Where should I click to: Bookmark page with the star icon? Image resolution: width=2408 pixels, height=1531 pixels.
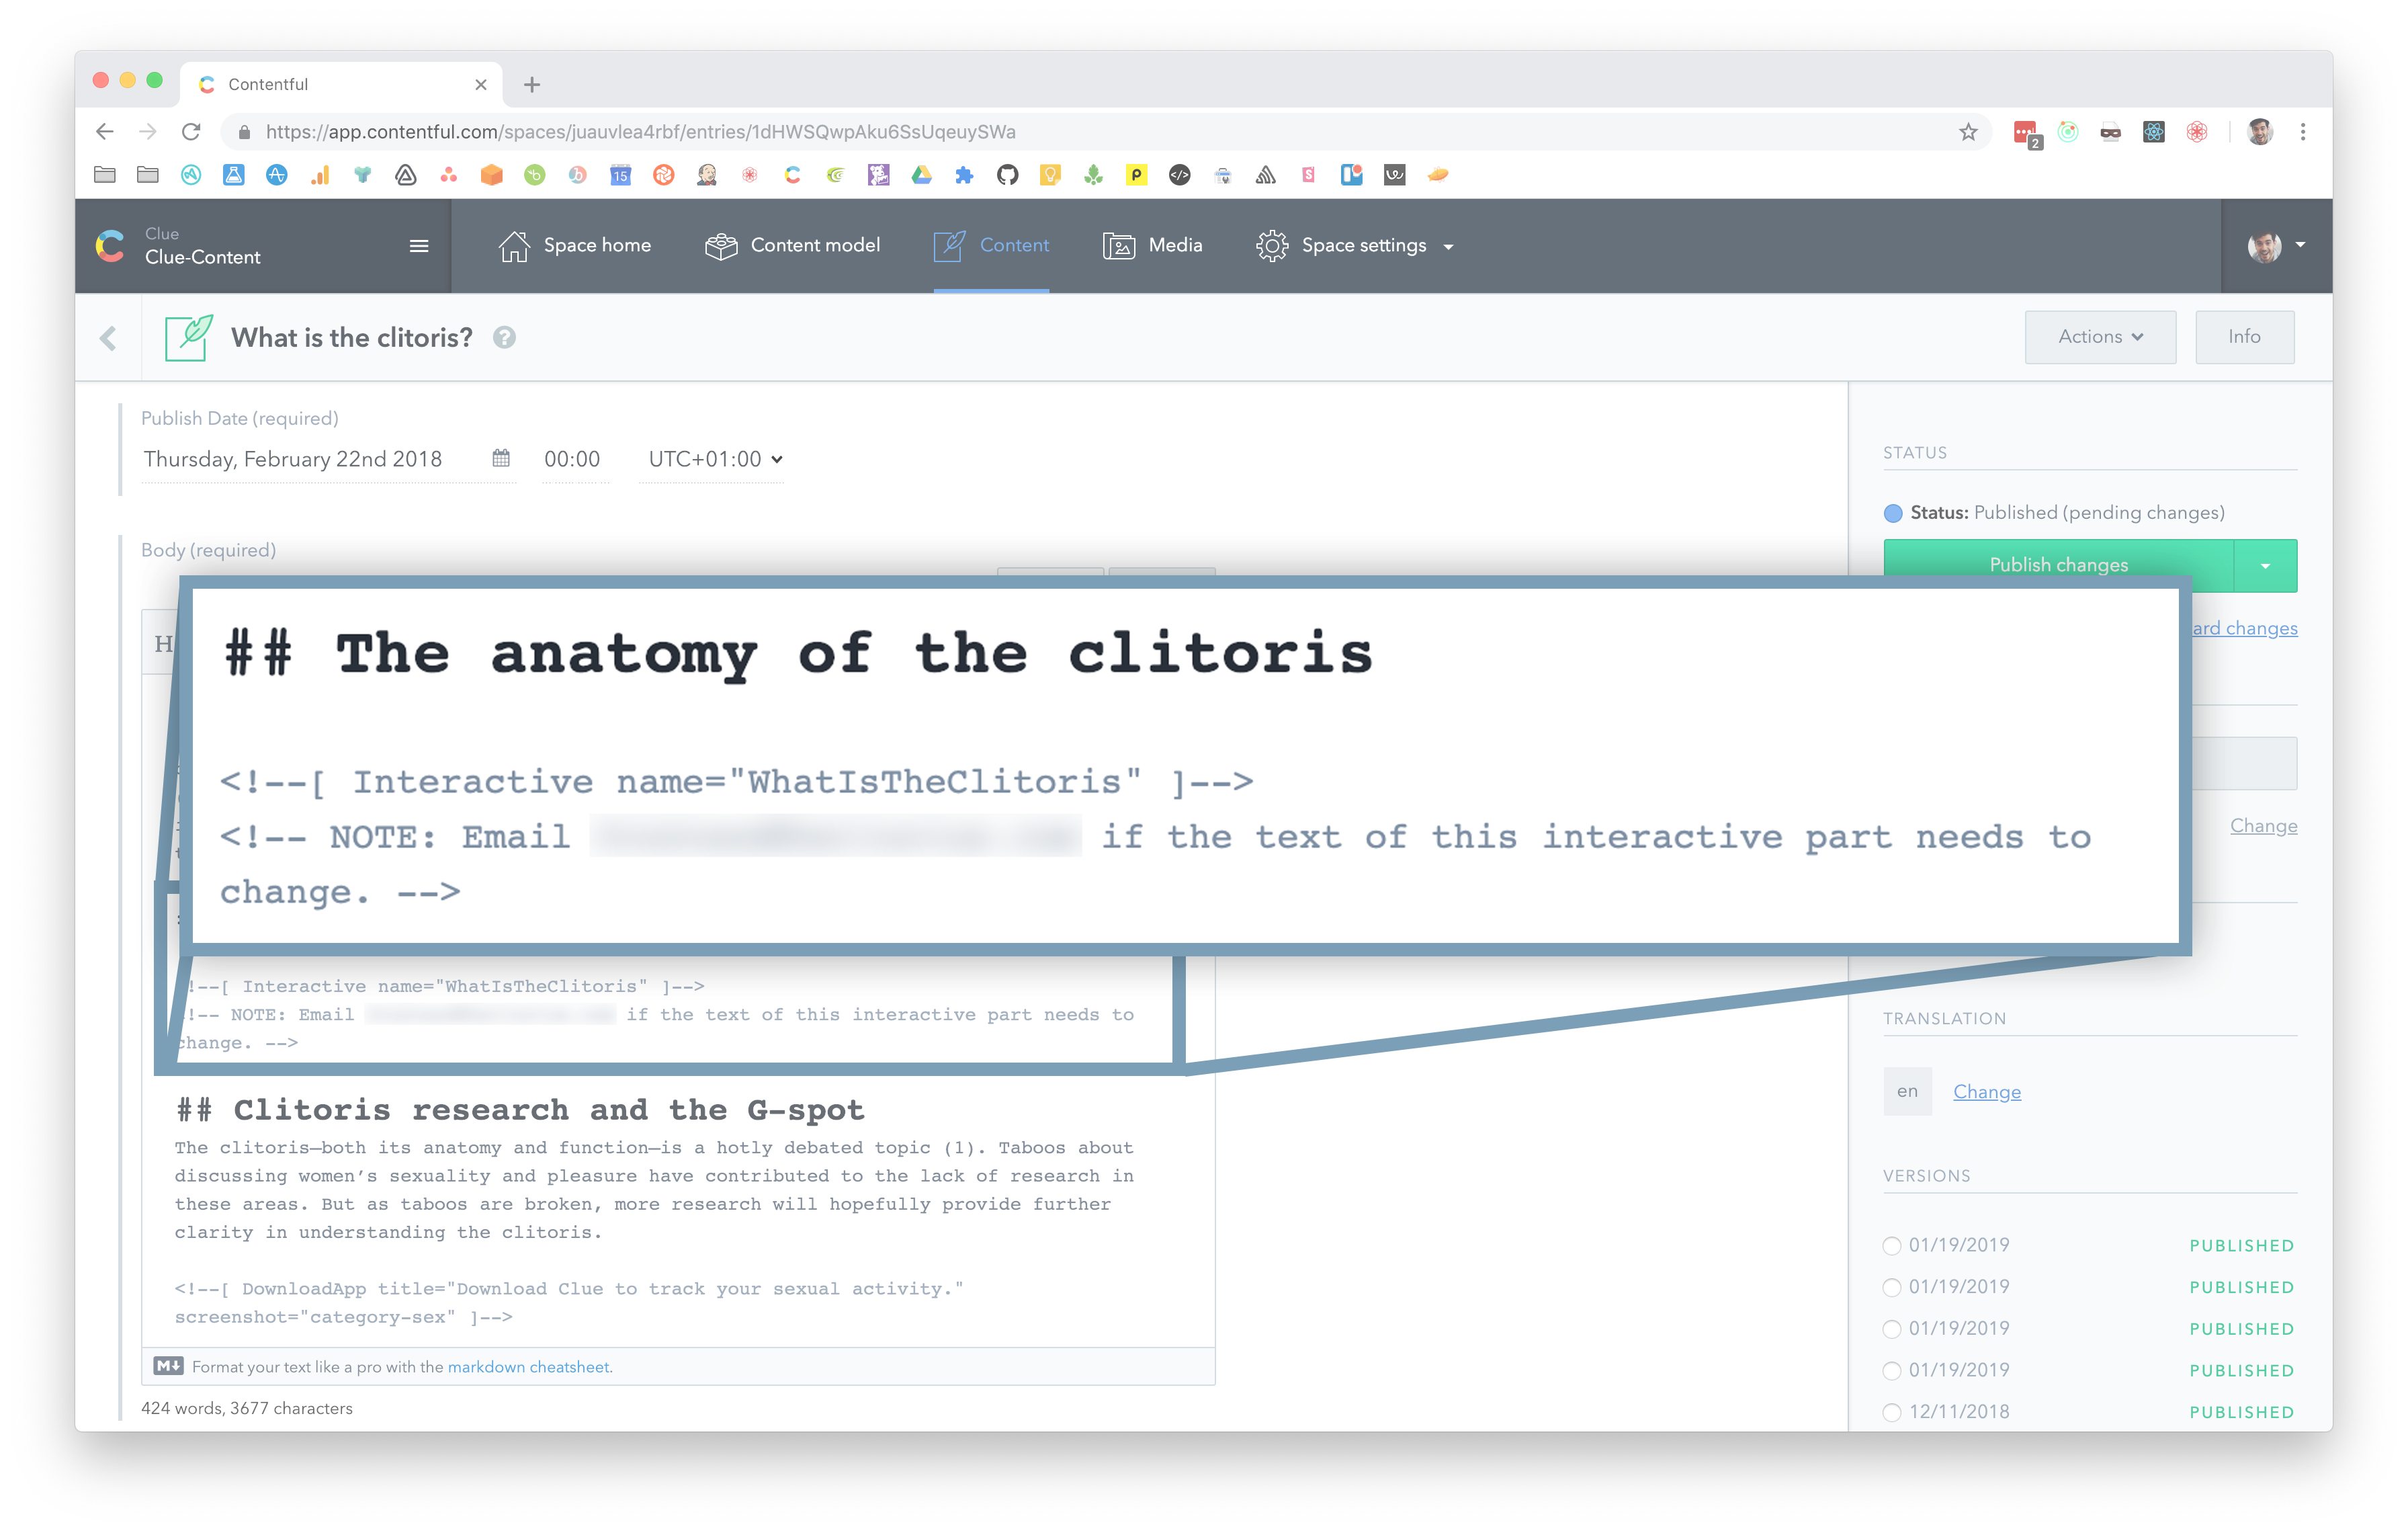pos(1968,132)
